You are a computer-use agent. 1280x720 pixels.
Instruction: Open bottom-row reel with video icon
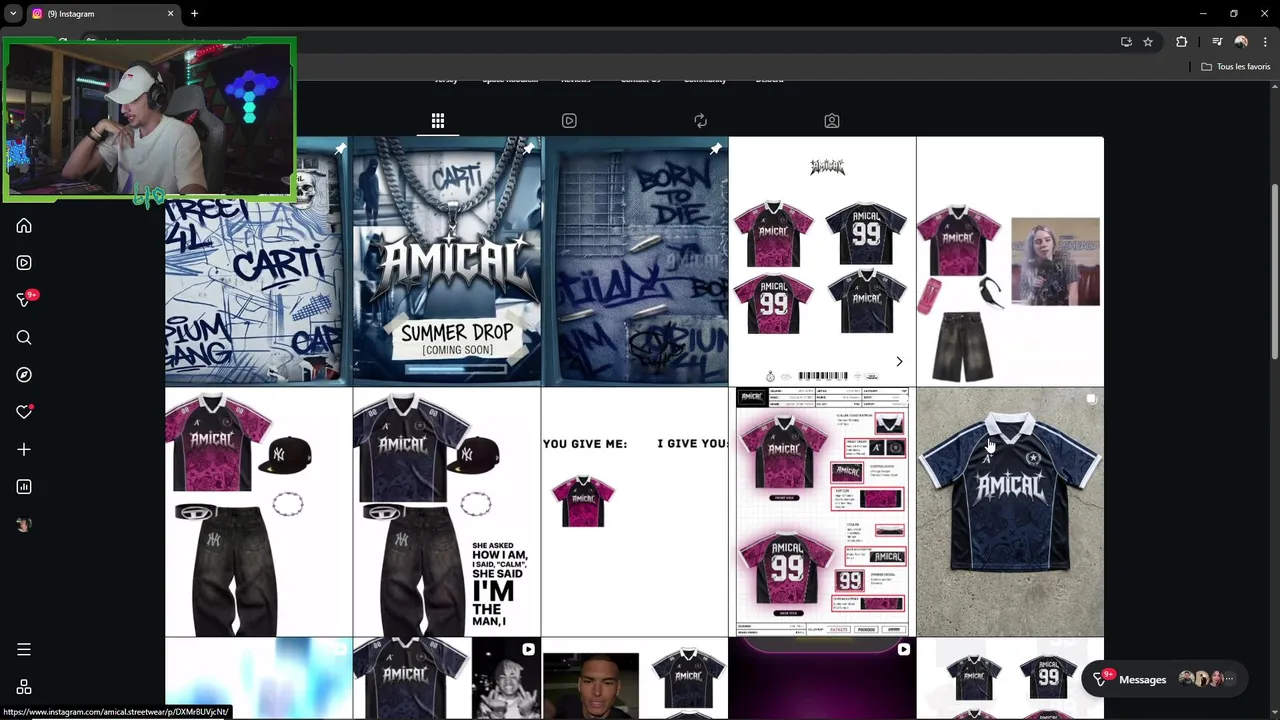pyautogui.click(x=822, y=679)
